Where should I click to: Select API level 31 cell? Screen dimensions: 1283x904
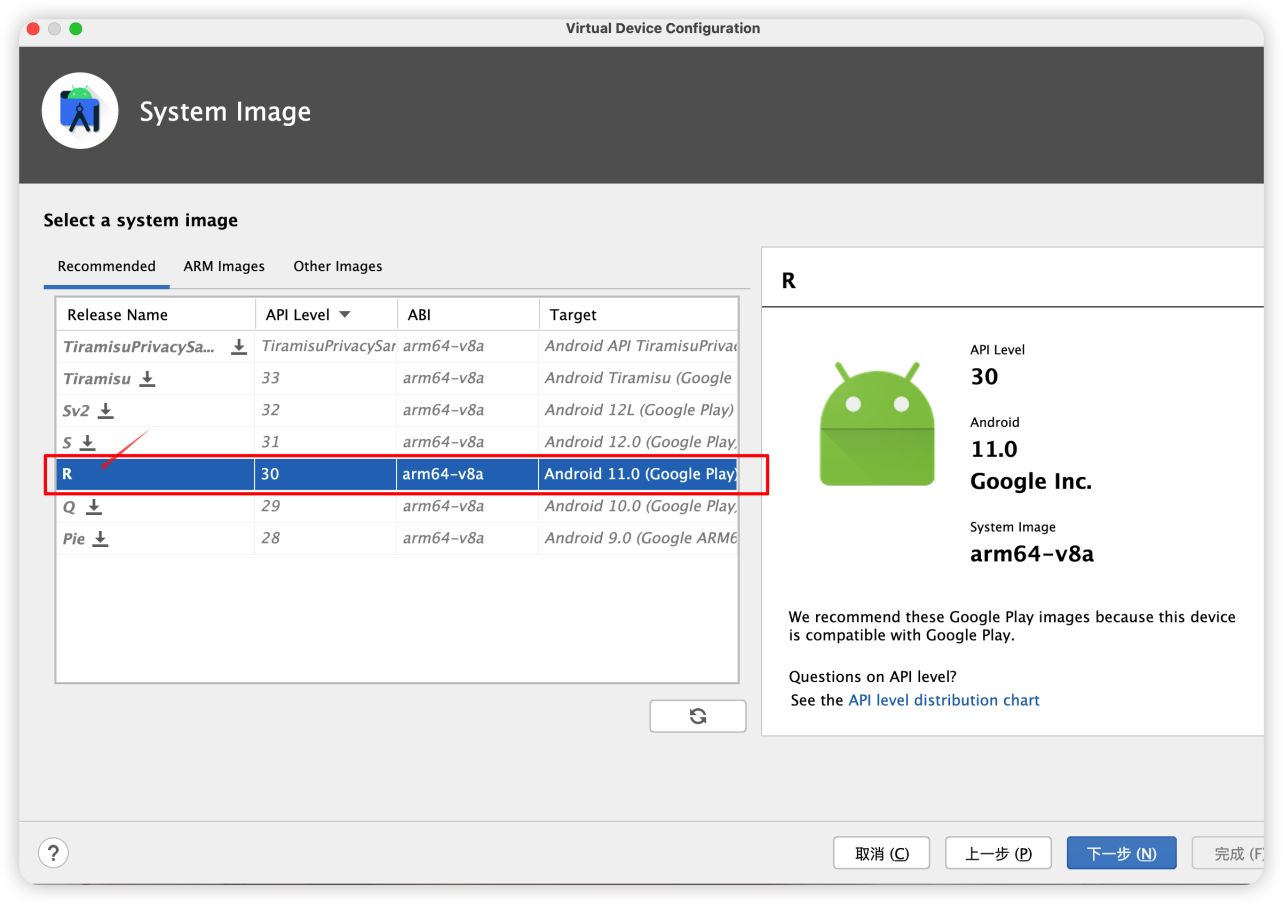point(270,443)
